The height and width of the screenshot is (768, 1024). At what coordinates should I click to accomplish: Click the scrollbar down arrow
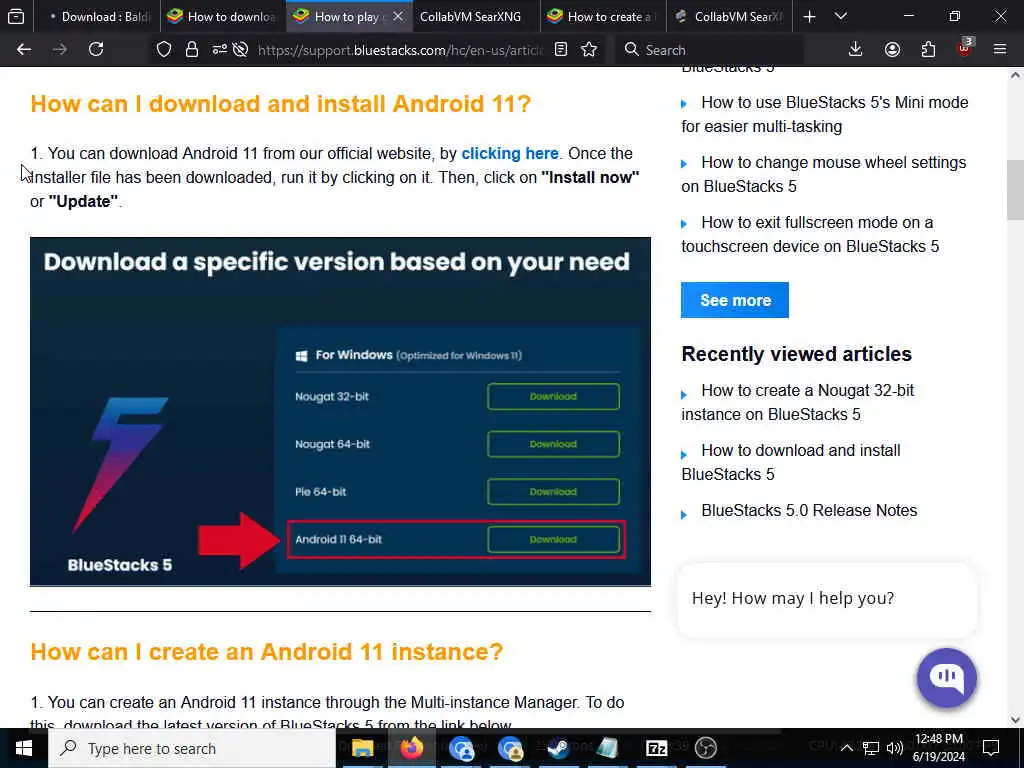pyautogui.click(x=1015, y=720)
